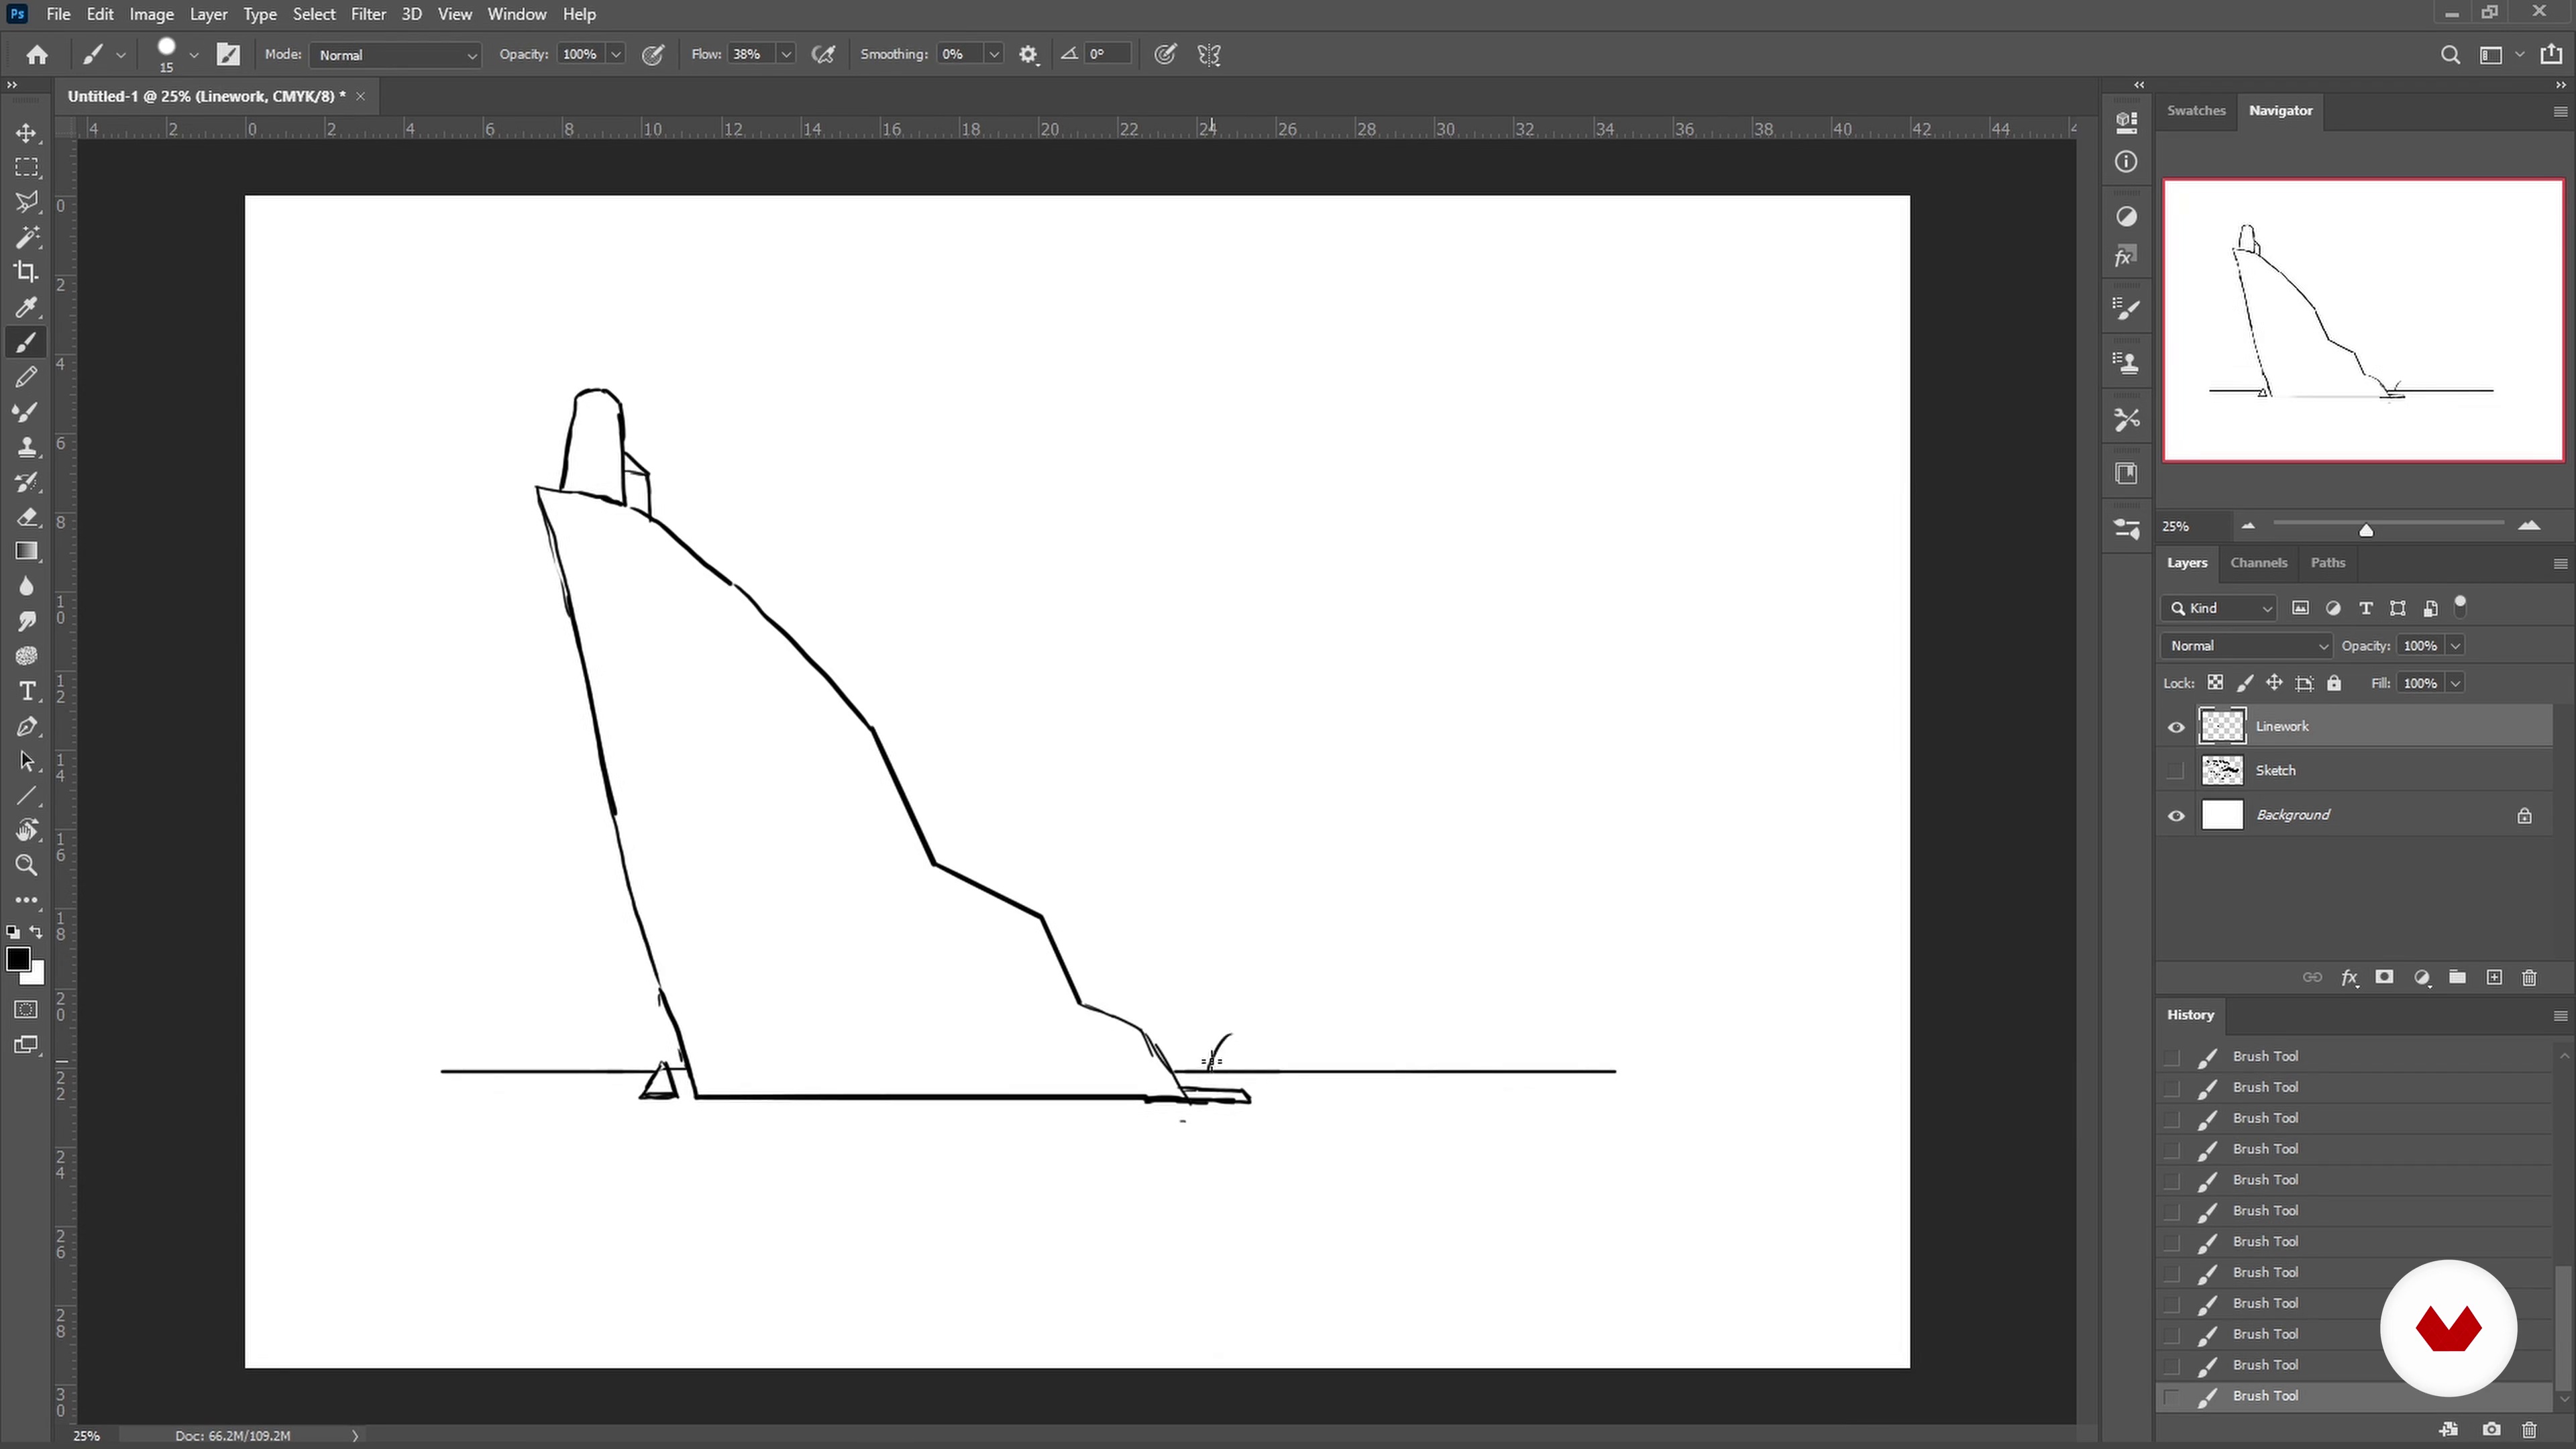Hide the Linework layer
The height and width of the screenshot is (1449, 2576).
(2176, 727)
